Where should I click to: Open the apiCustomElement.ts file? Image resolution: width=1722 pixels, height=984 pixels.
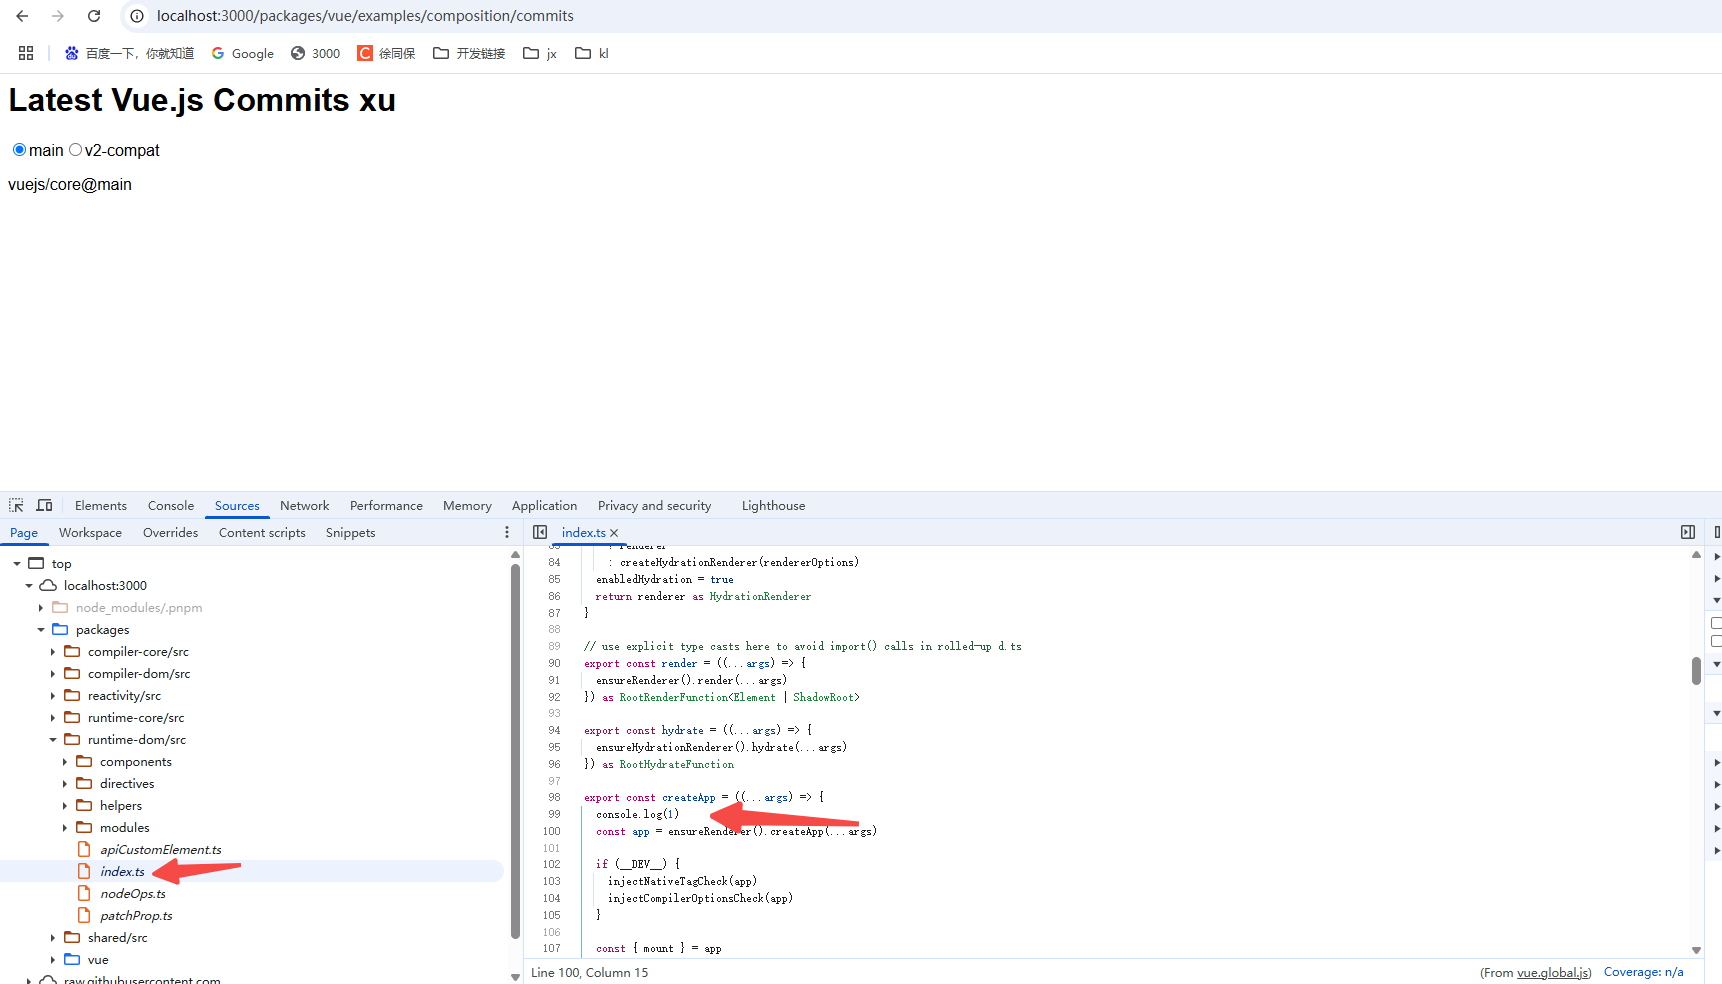pyautogui.click(x=160, y=850)
